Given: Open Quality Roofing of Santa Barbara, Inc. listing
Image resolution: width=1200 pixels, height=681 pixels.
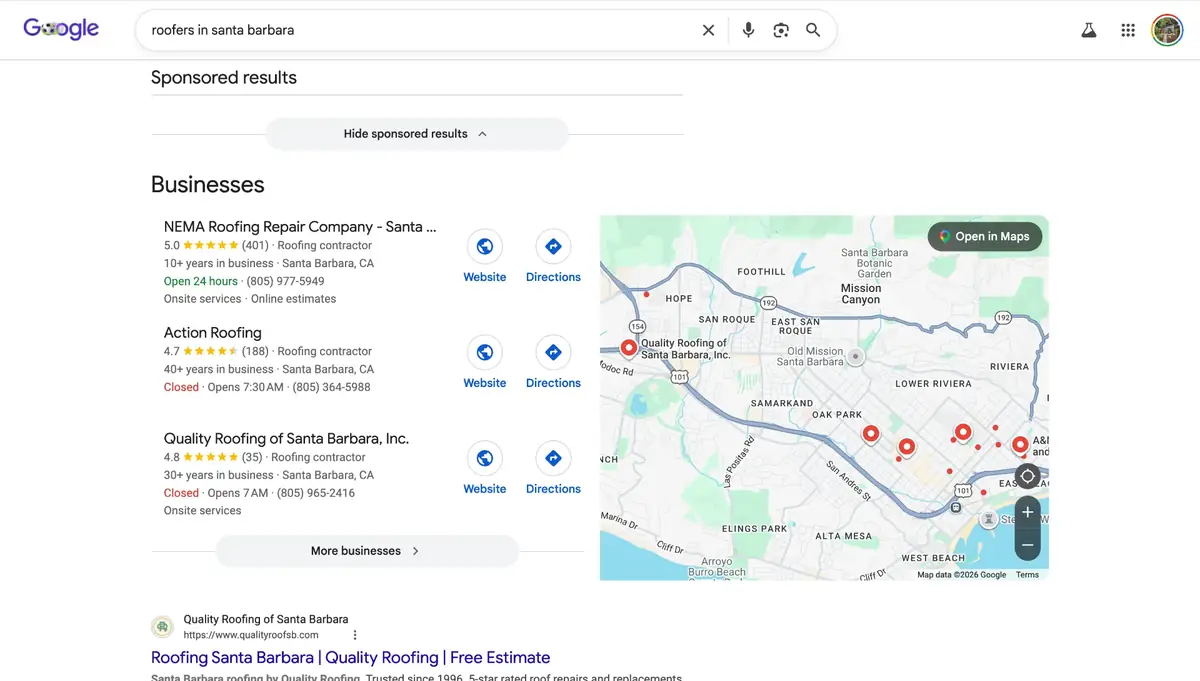Looking at the screenshot, I should coord(286,439).
